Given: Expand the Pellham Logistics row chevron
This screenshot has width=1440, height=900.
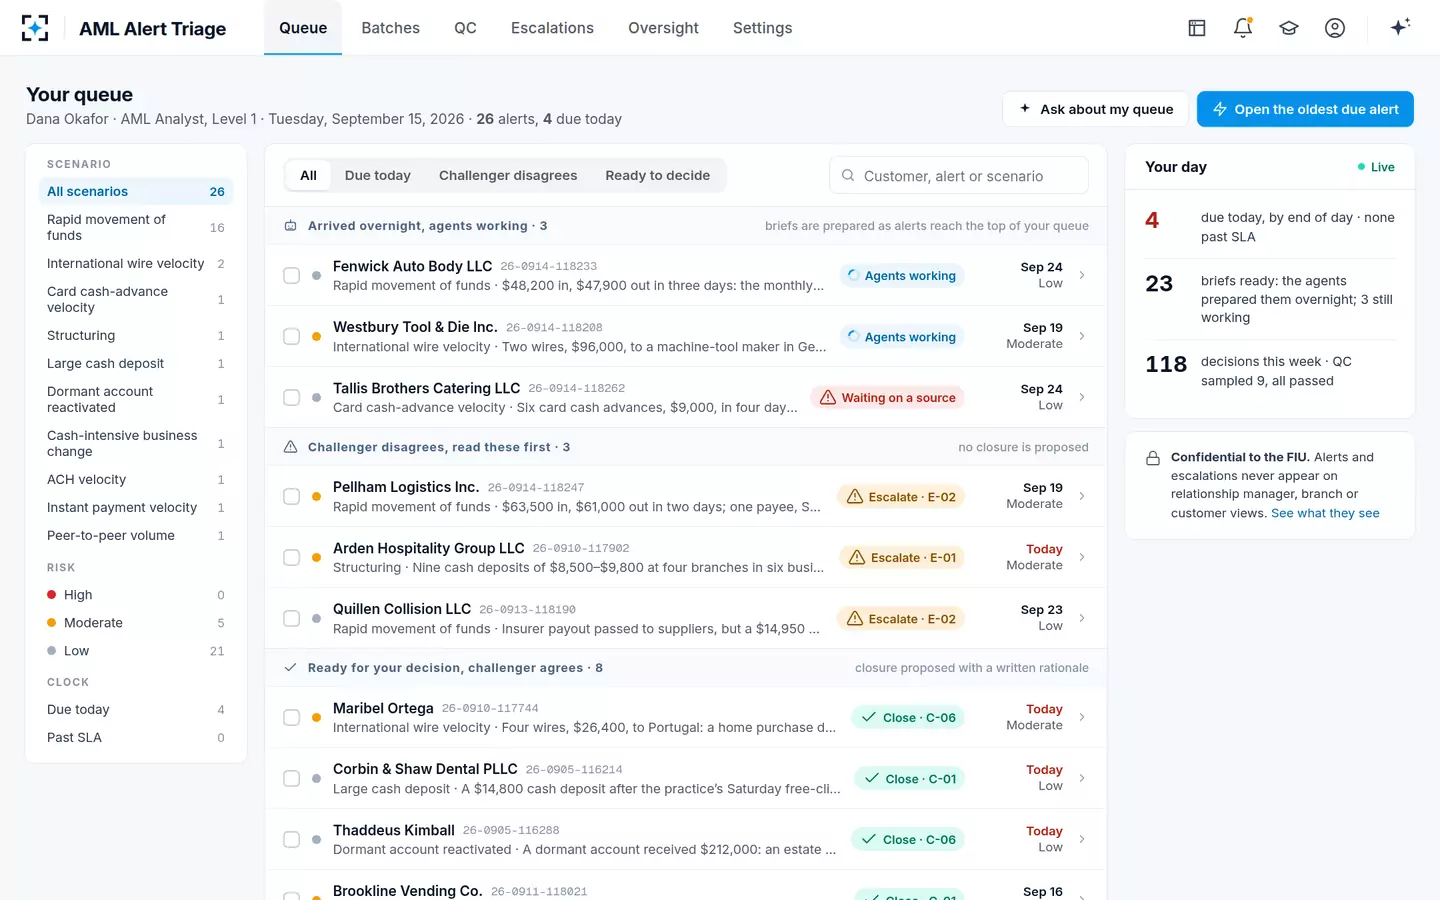Looking at the screenshot, I should [1082, 496].
